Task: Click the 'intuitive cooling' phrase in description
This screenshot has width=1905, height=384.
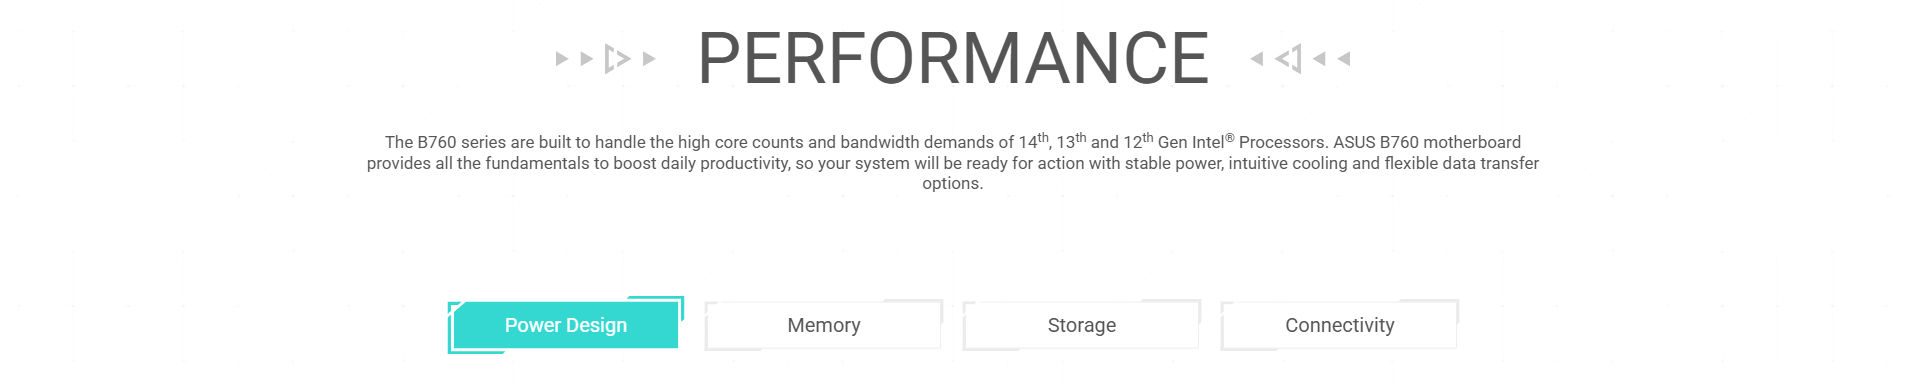Action: [x=1287, y=163]
